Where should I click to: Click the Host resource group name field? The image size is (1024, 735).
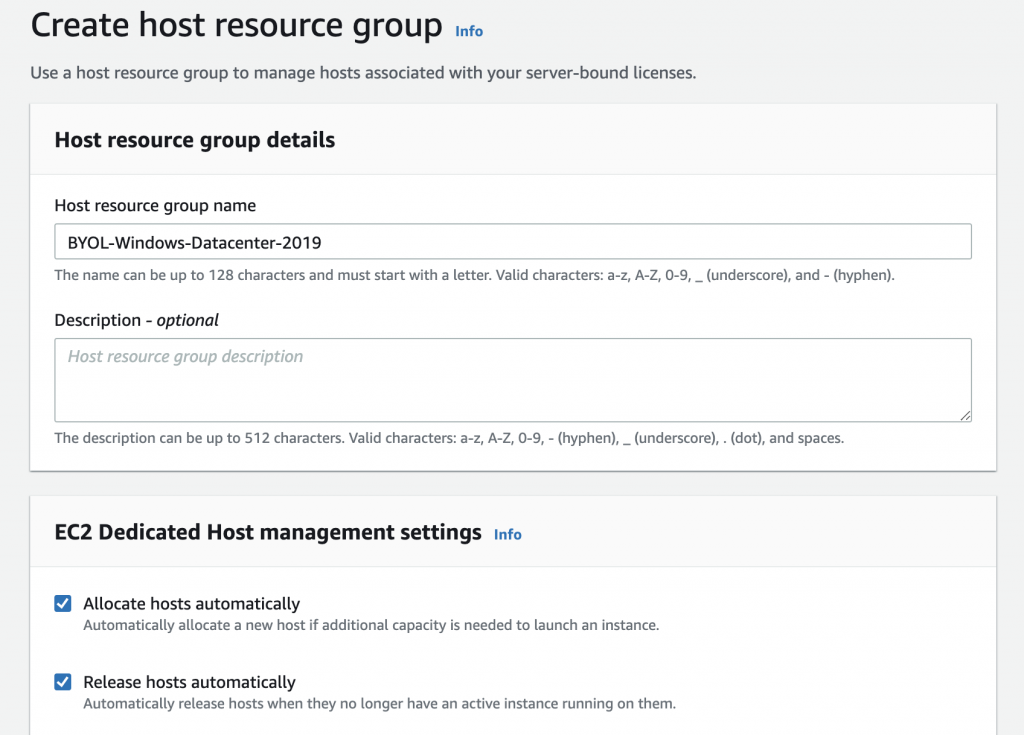point(512,241)
